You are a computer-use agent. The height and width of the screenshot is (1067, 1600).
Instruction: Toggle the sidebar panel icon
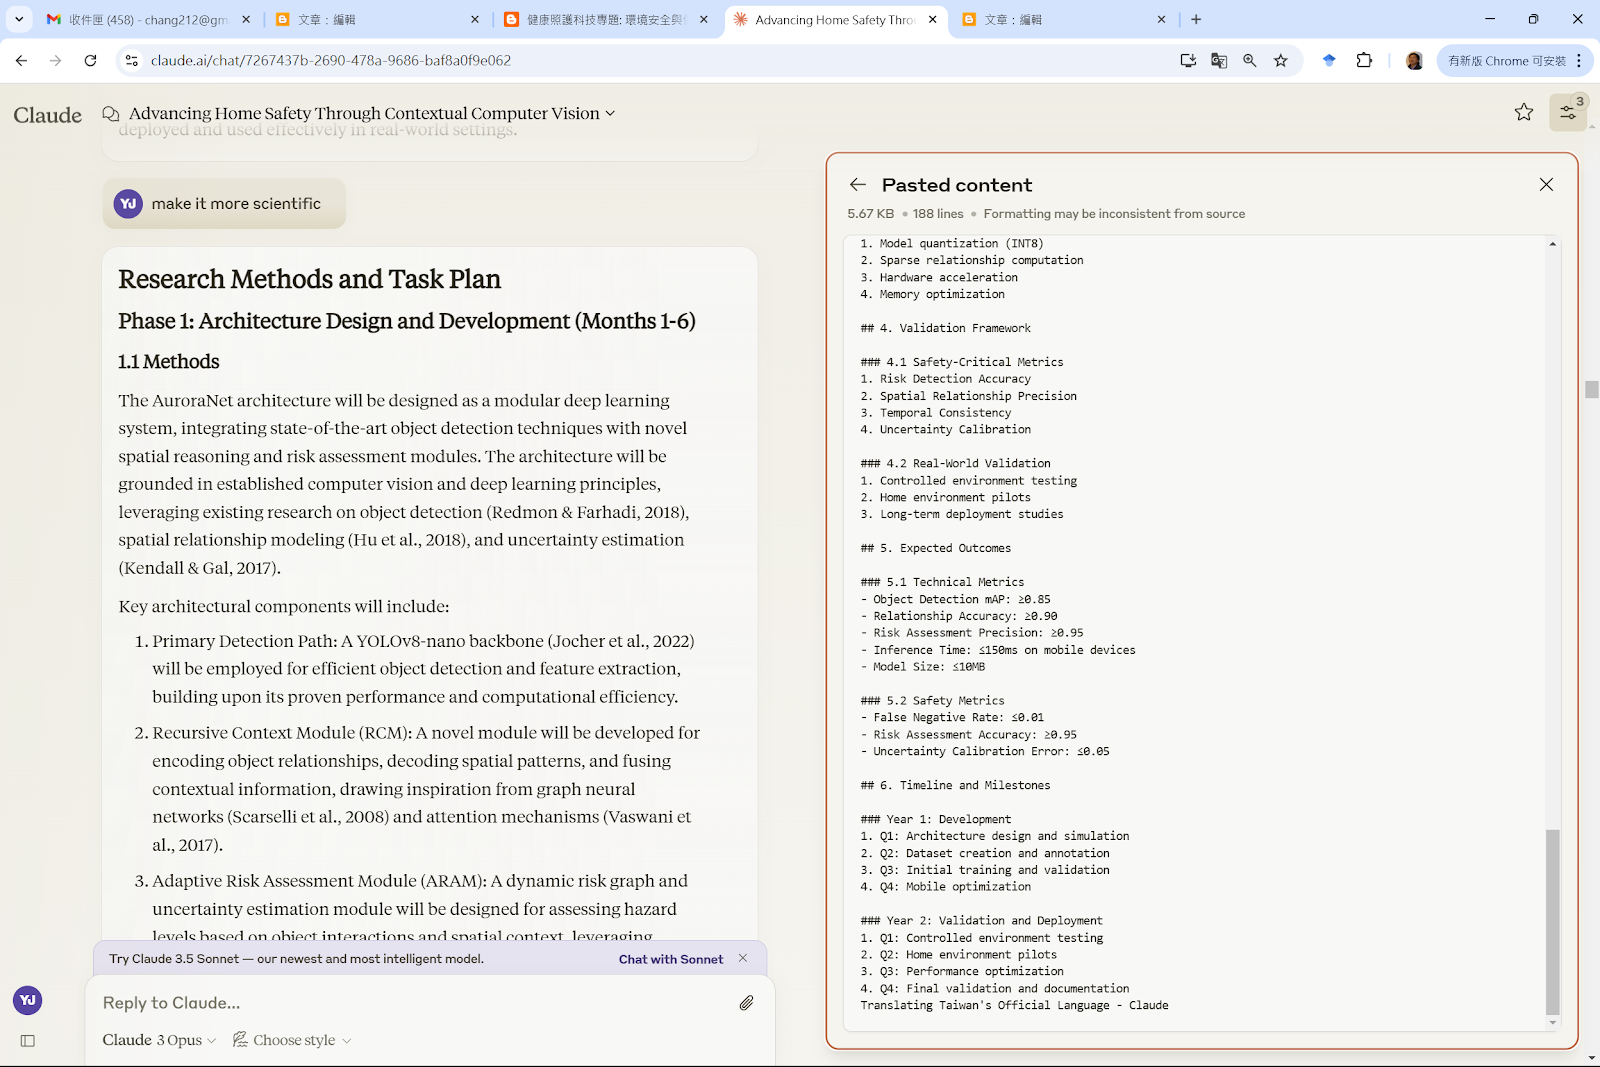pos(28,1041)
